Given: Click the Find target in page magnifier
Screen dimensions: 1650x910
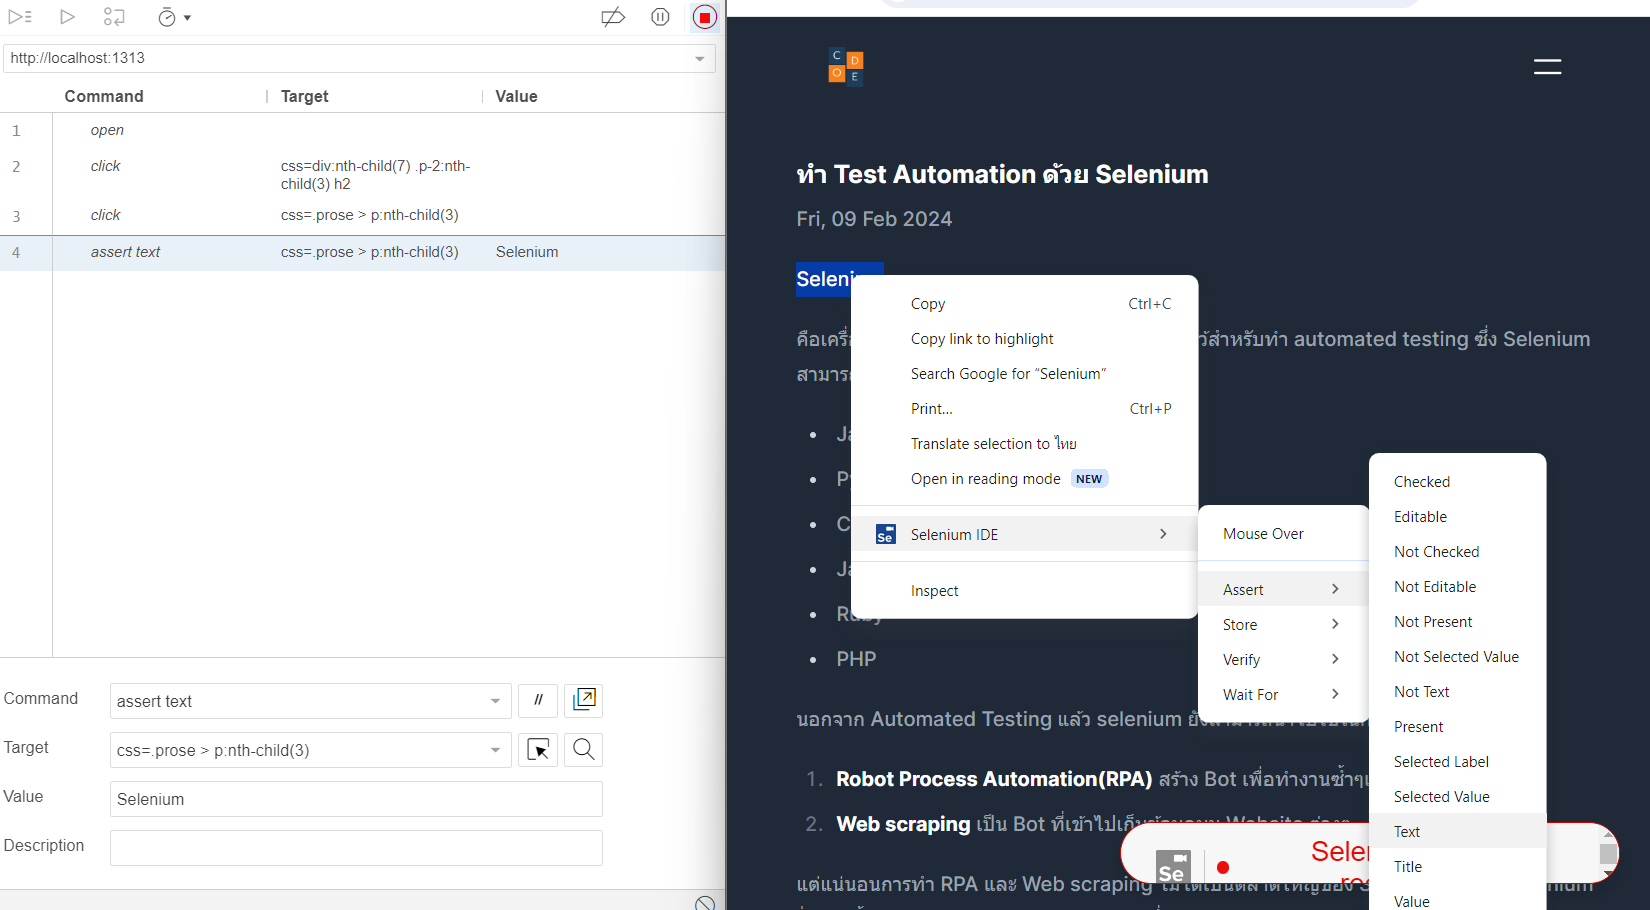Looking at the screenshot, I should click(x=584, y=749).
